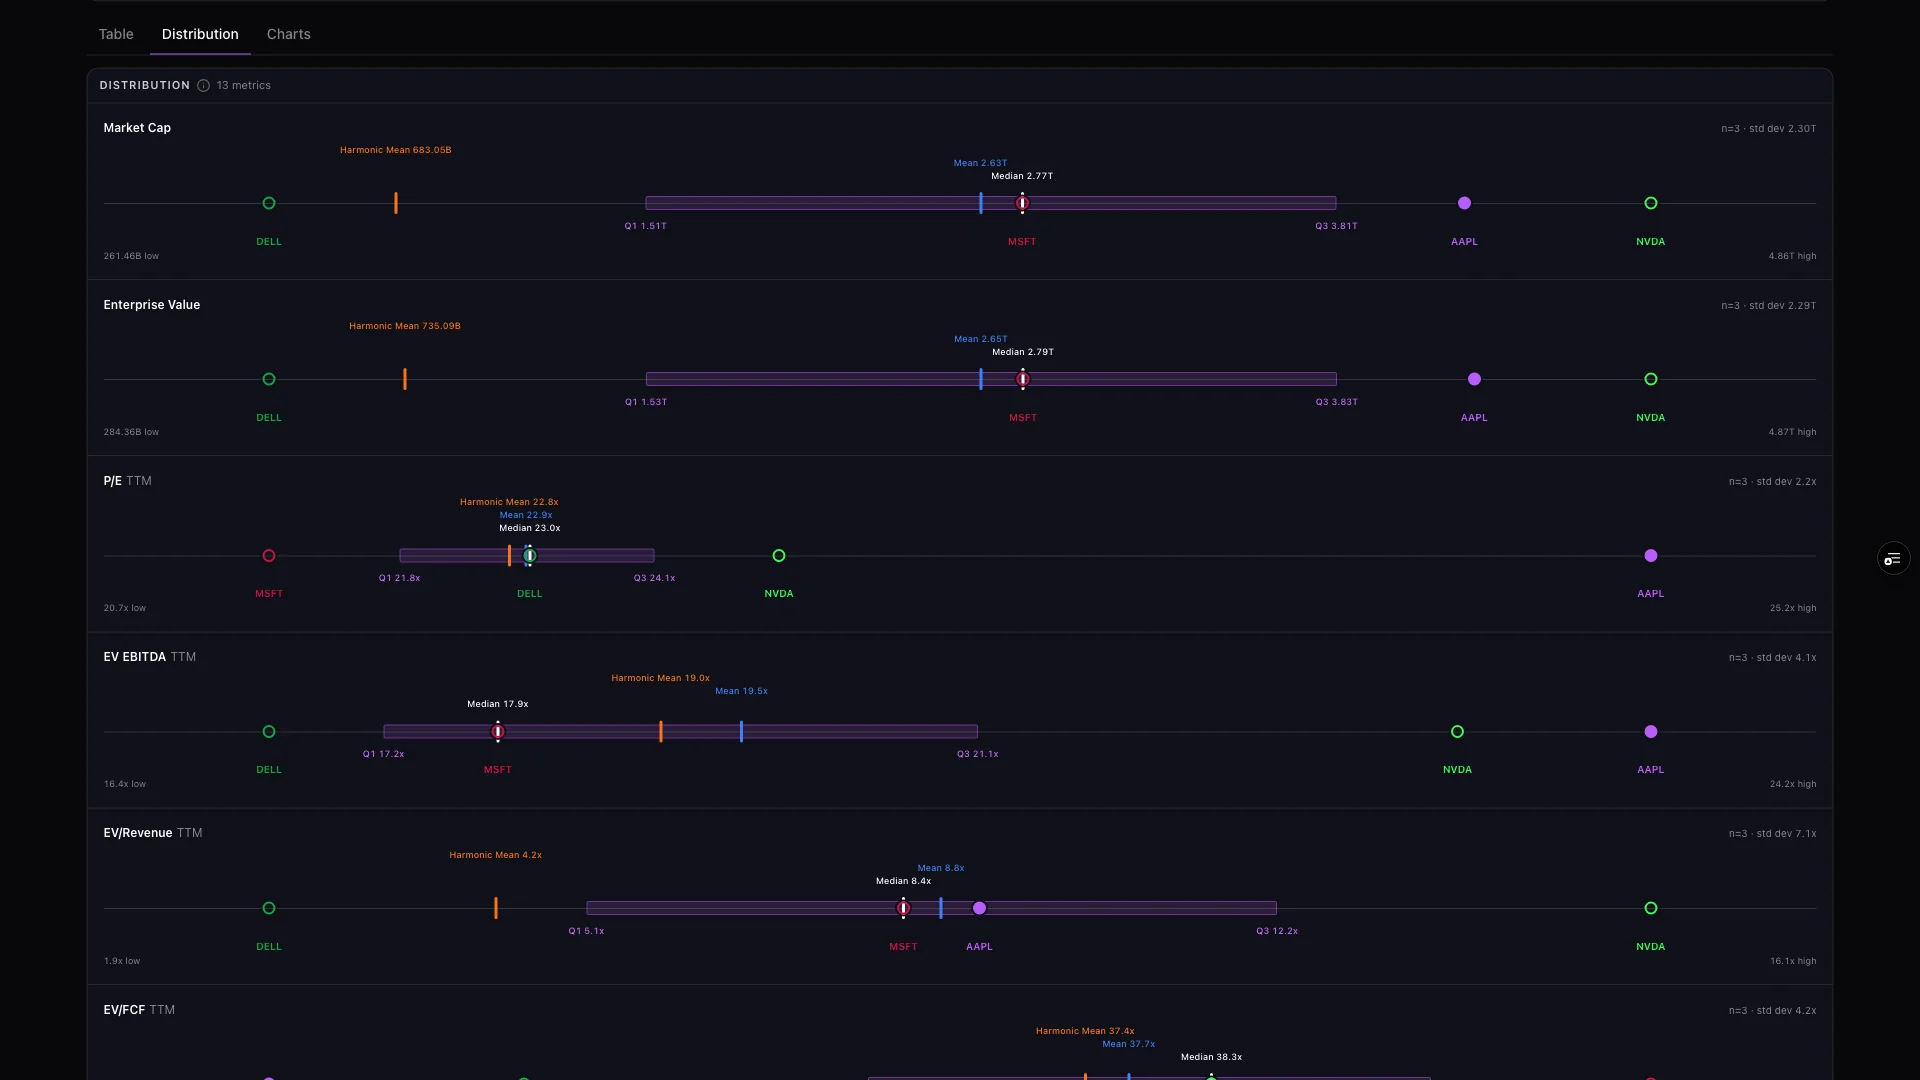Click 'Q1 5.1x' label in EV/Revenue
Viewport: 1920px width, 1080px height.
pos(586,931)
